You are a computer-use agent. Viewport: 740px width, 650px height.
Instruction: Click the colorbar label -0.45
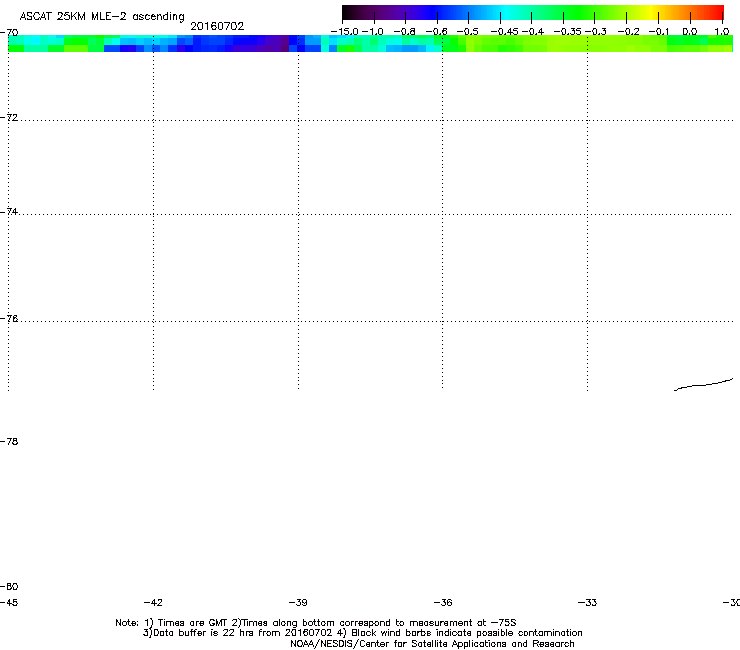tap(505, 32)
